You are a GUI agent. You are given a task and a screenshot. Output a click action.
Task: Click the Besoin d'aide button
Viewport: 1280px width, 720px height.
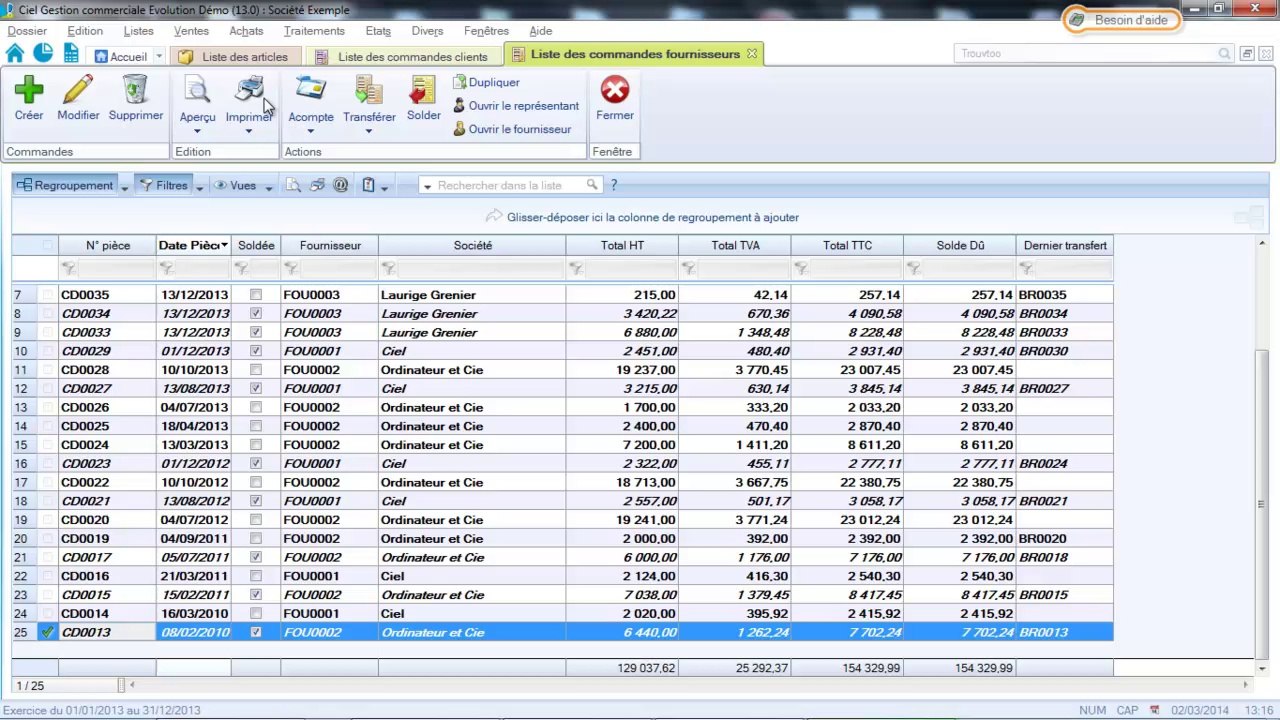1121,20
